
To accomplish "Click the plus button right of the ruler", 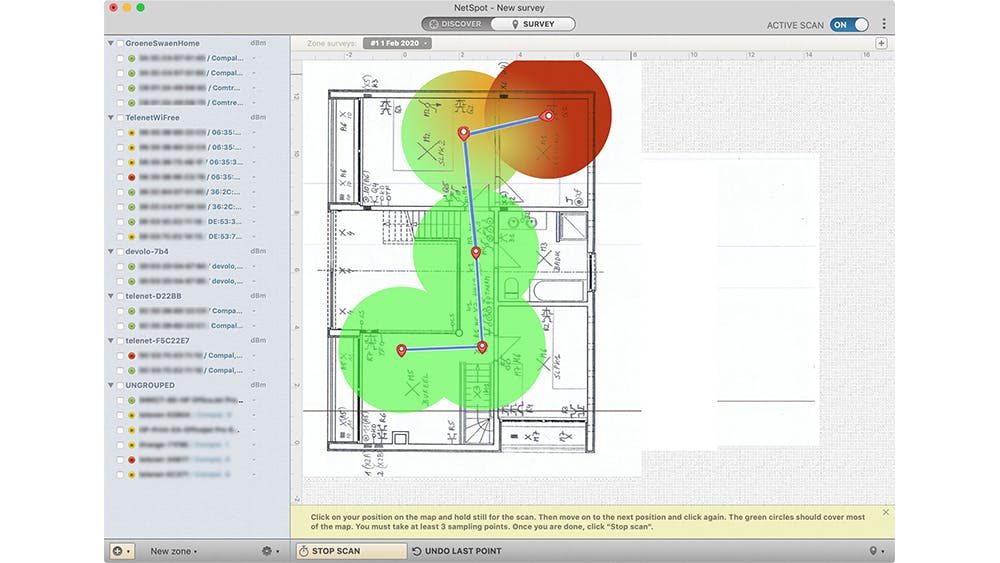I will click(x=881, y=43).
